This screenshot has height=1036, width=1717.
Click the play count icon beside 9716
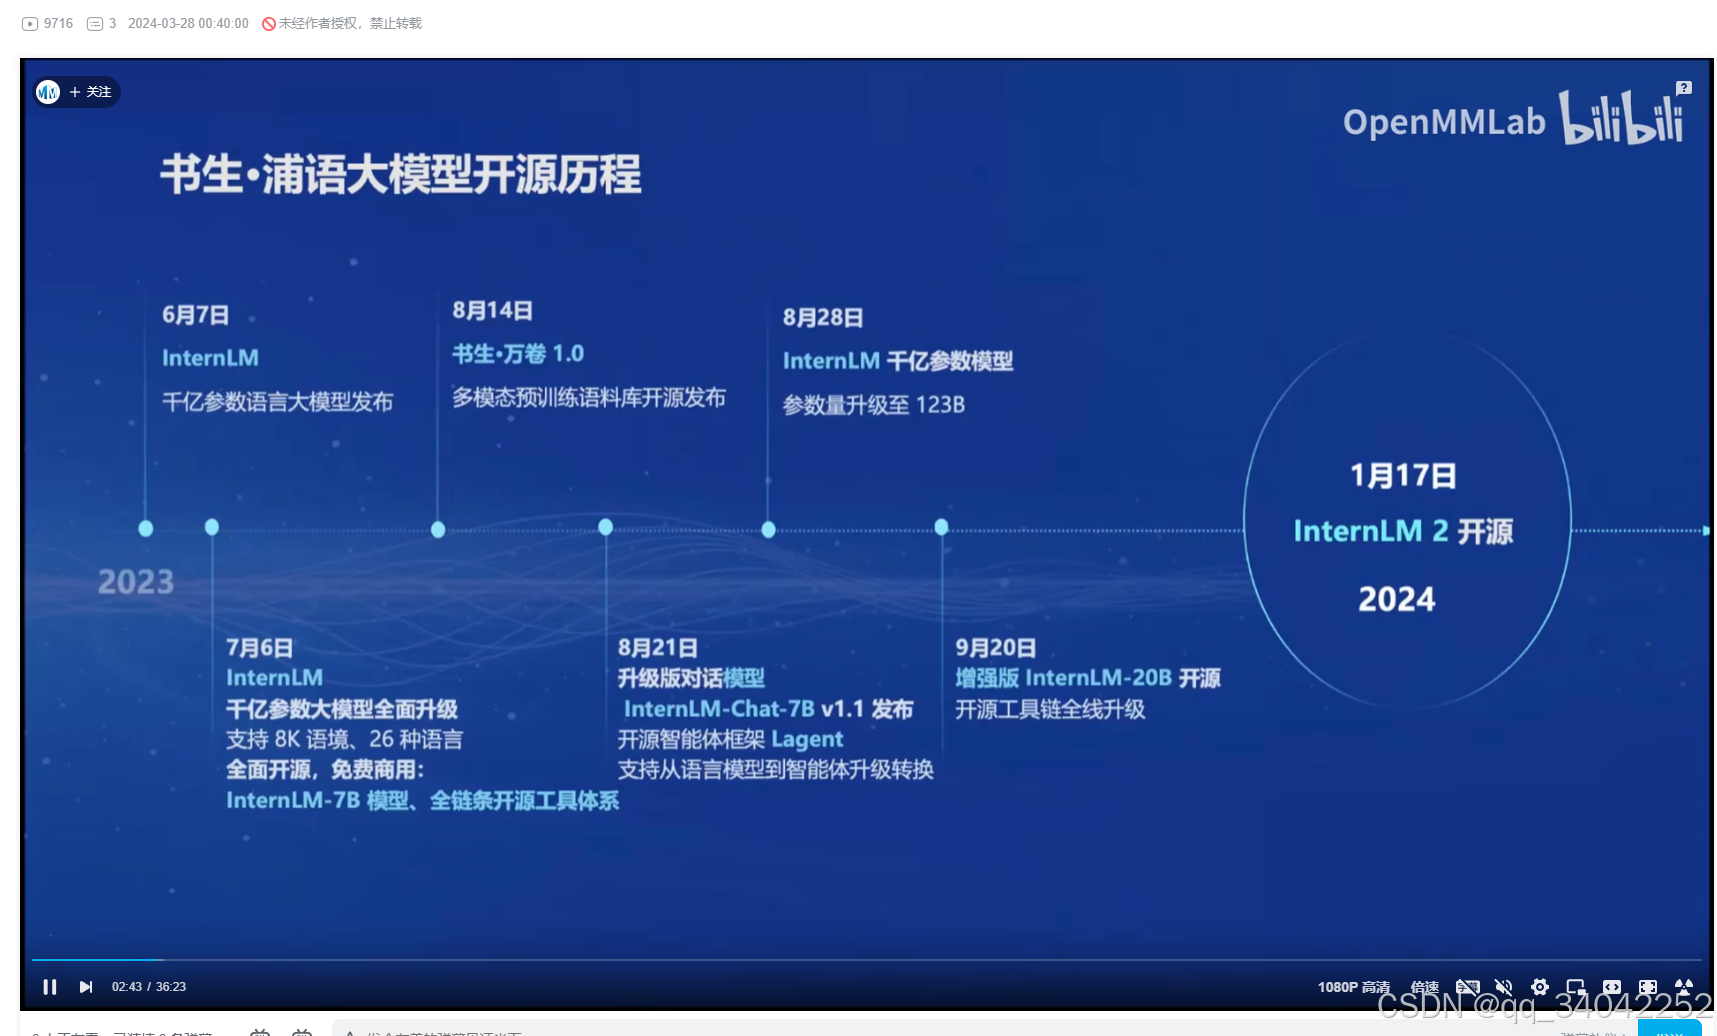point(30,23)
